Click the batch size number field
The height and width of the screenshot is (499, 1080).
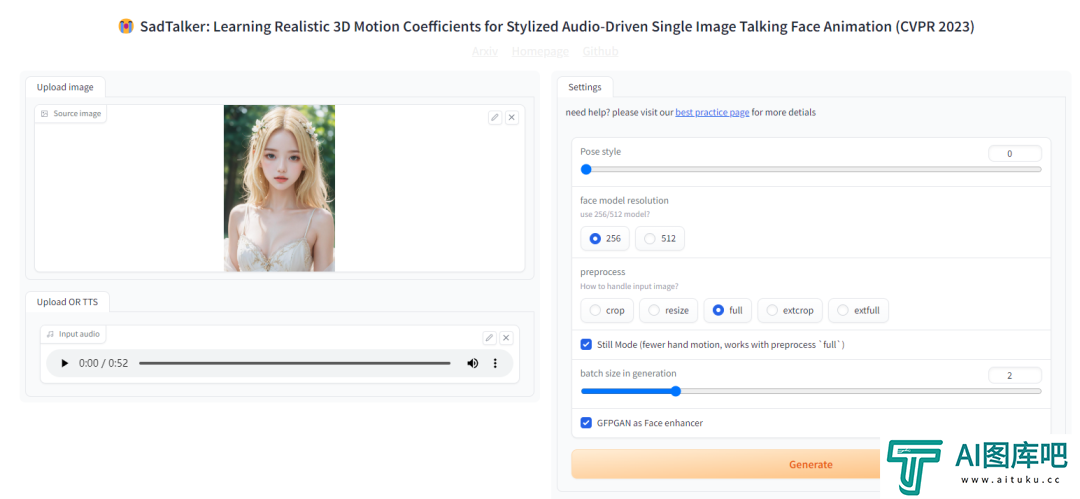(x=1015, y=375)
